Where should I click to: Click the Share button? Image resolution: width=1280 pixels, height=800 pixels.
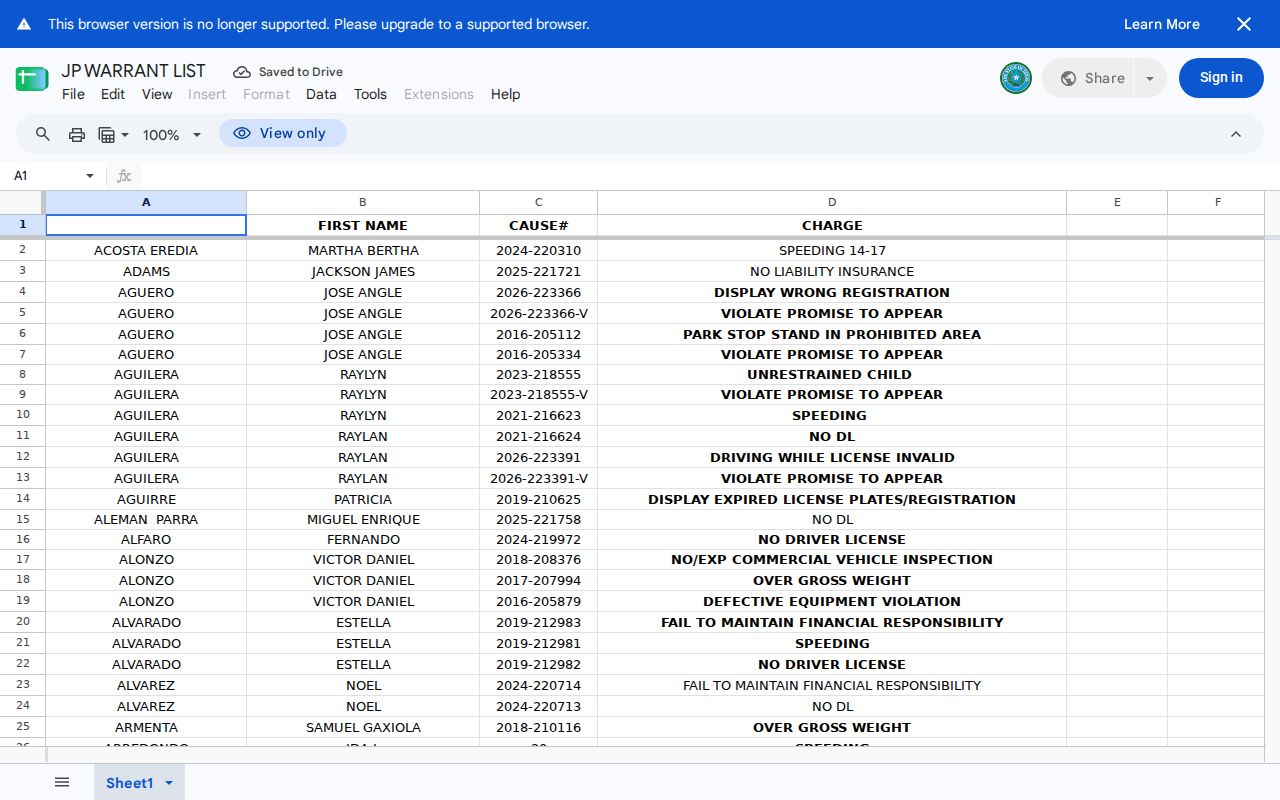(1088, 78)
